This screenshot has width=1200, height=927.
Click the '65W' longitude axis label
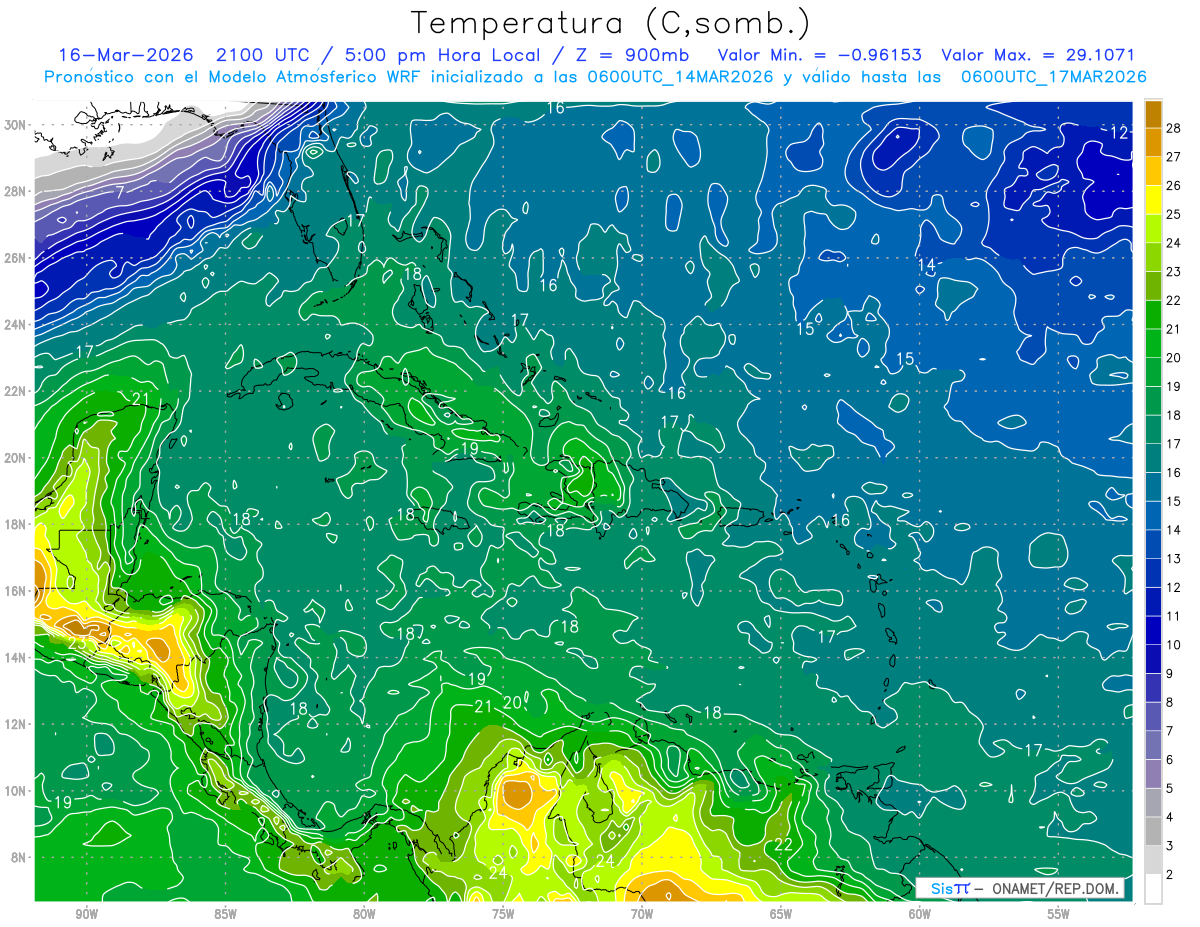pyautogui.click(x=781, y=914)
